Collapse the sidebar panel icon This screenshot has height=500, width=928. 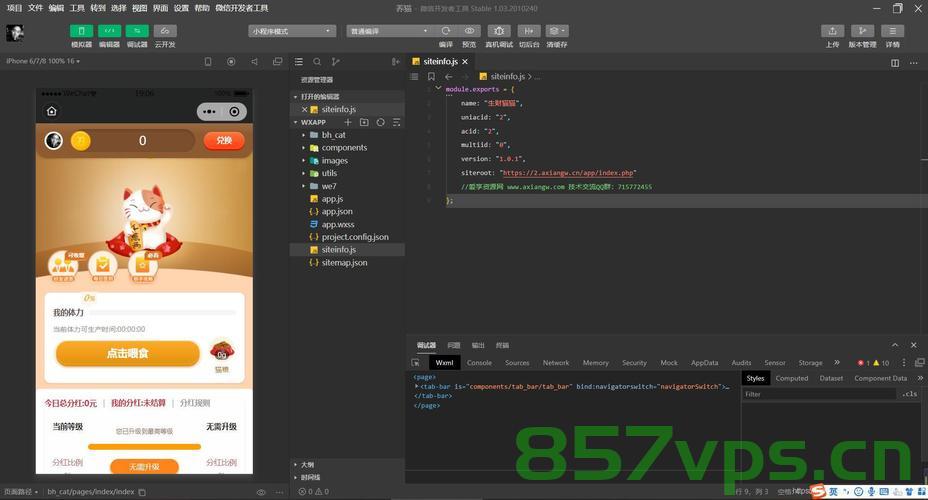pyautogui.click(x=395, y=62)
